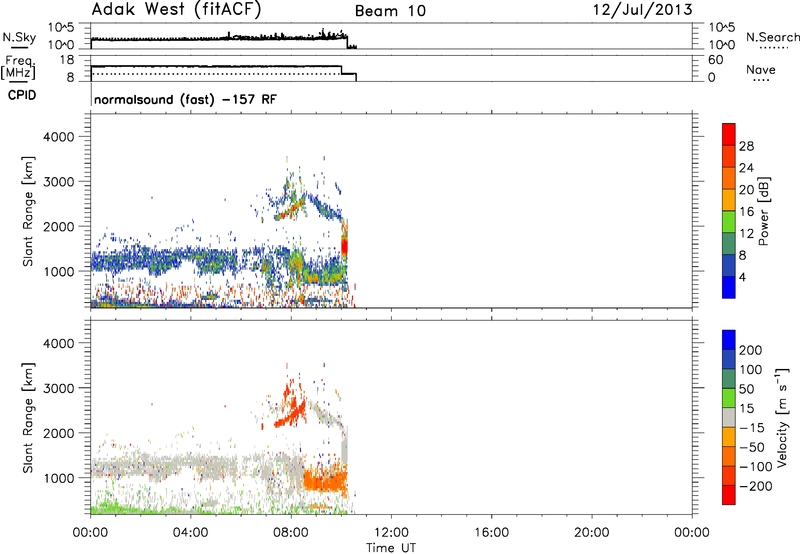Click the orange velocity patch near 1000 km
This screenshot has width=800, height=554.
click(326, 480)
